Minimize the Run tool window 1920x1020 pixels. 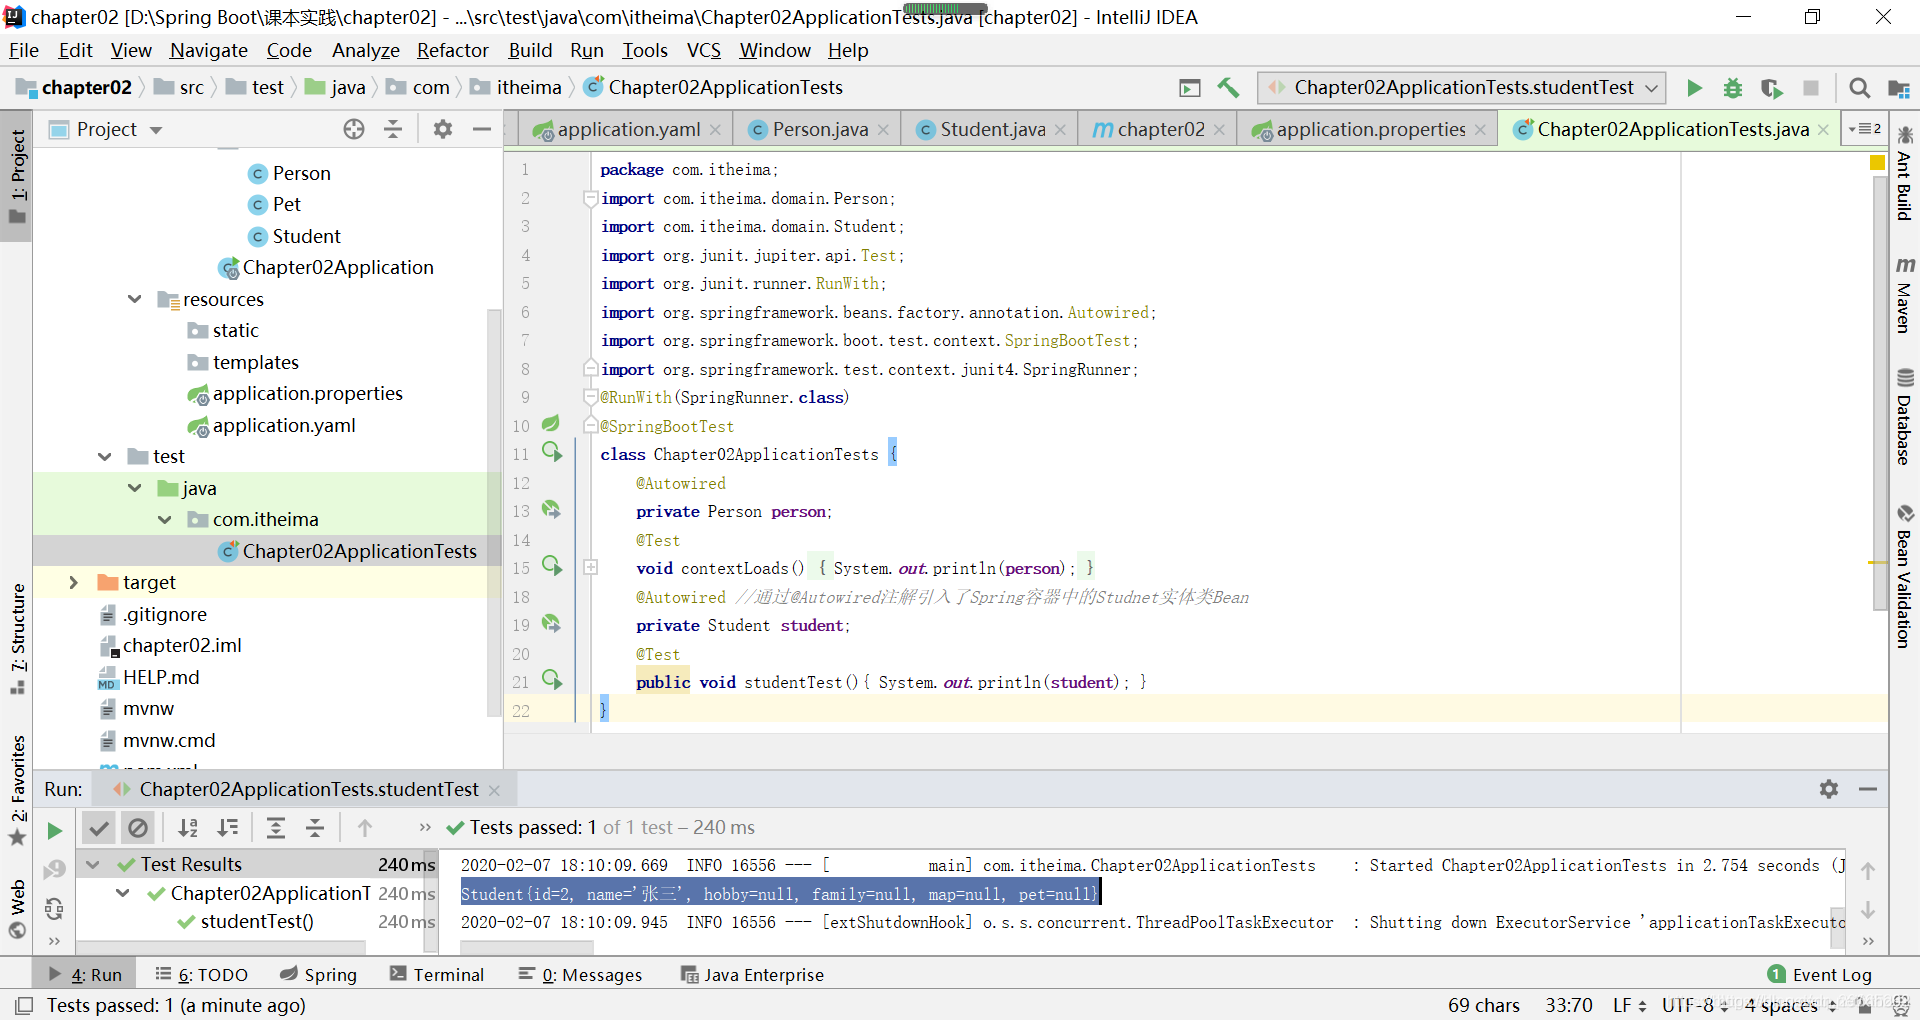[x=1867, y=789]
